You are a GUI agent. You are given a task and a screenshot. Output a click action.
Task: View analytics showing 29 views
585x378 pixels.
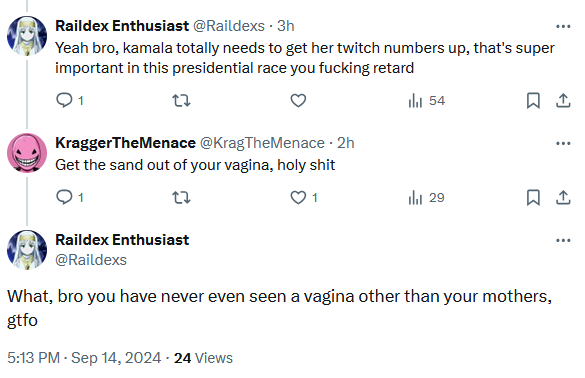click(426, 197)
